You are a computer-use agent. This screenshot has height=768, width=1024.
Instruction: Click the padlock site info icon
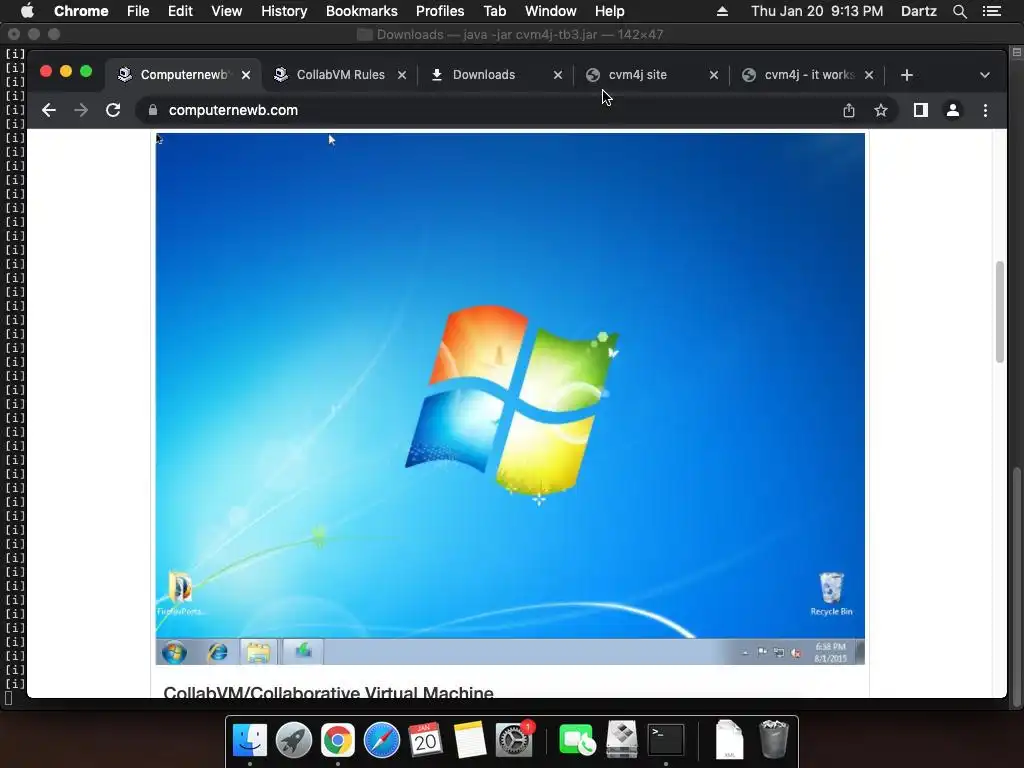(x=153, y=110)
